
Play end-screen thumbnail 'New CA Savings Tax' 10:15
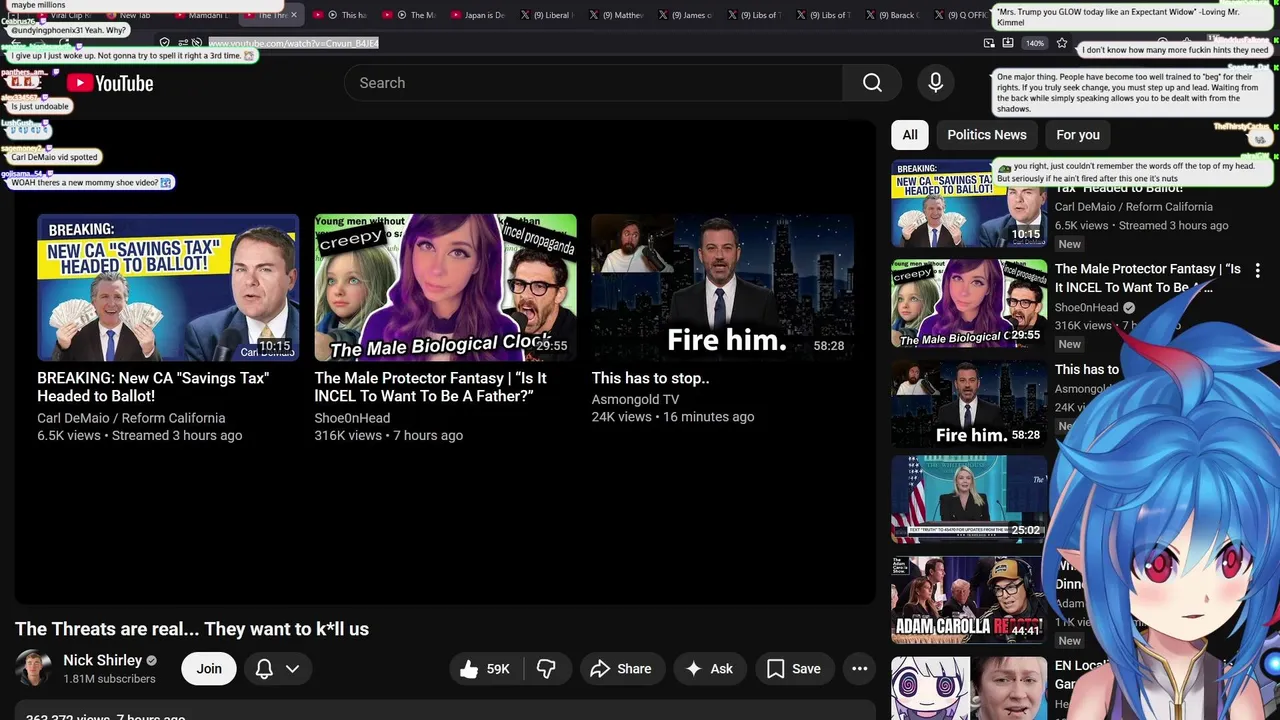pyautogui.click(x=168, y=287)
